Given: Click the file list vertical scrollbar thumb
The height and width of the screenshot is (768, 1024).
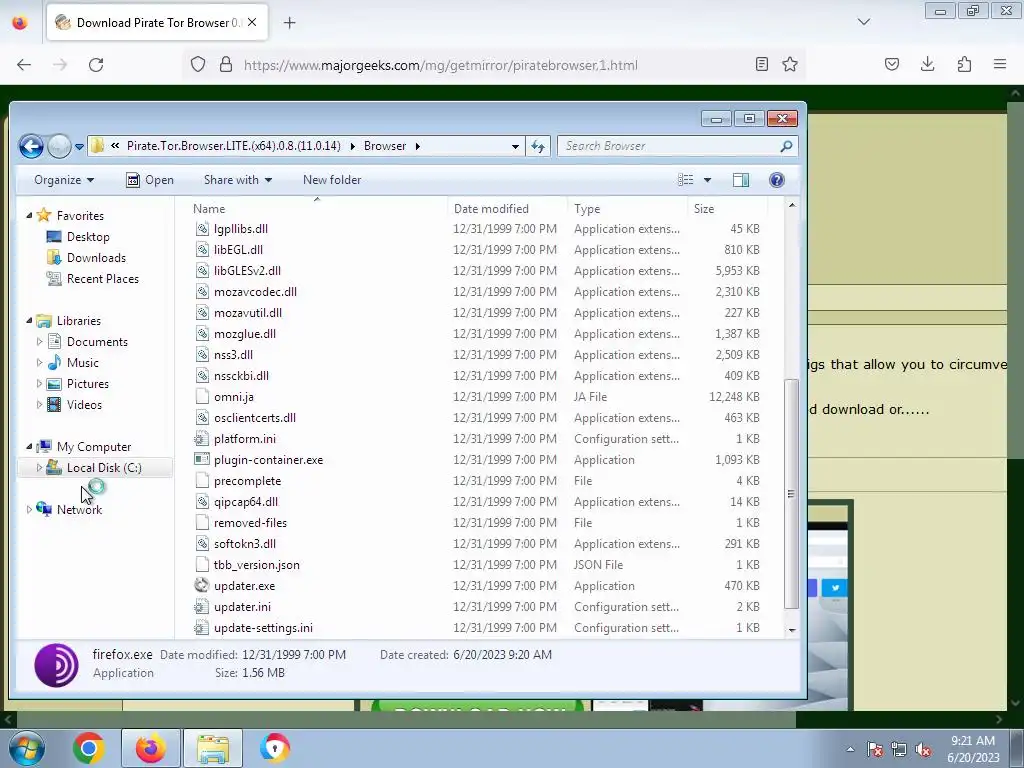Looking at the screenshot, I should coord(792,493).
